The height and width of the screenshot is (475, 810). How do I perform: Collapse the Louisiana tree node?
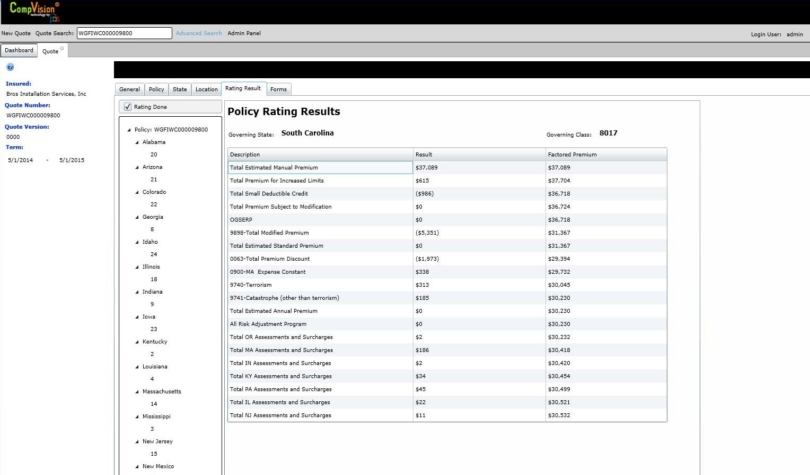coord(137,367)
